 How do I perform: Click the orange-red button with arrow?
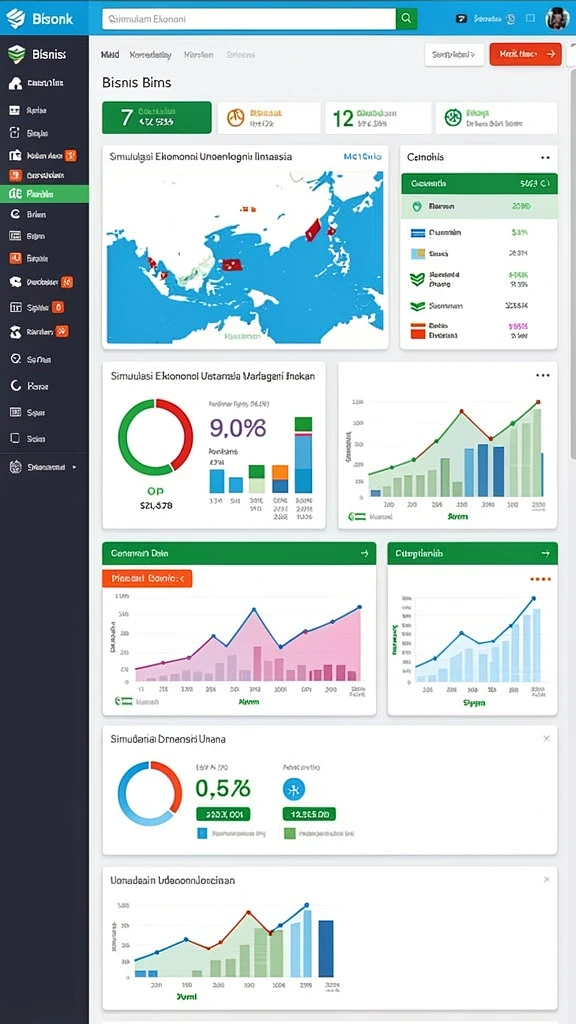(x=525, y=54)
